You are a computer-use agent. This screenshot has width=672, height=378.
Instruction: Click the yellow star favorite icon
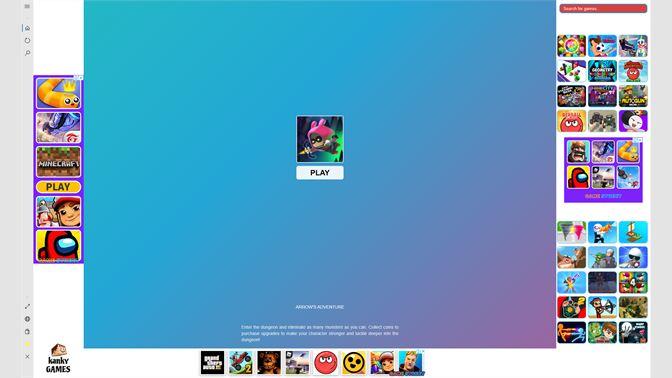point(27,344)
